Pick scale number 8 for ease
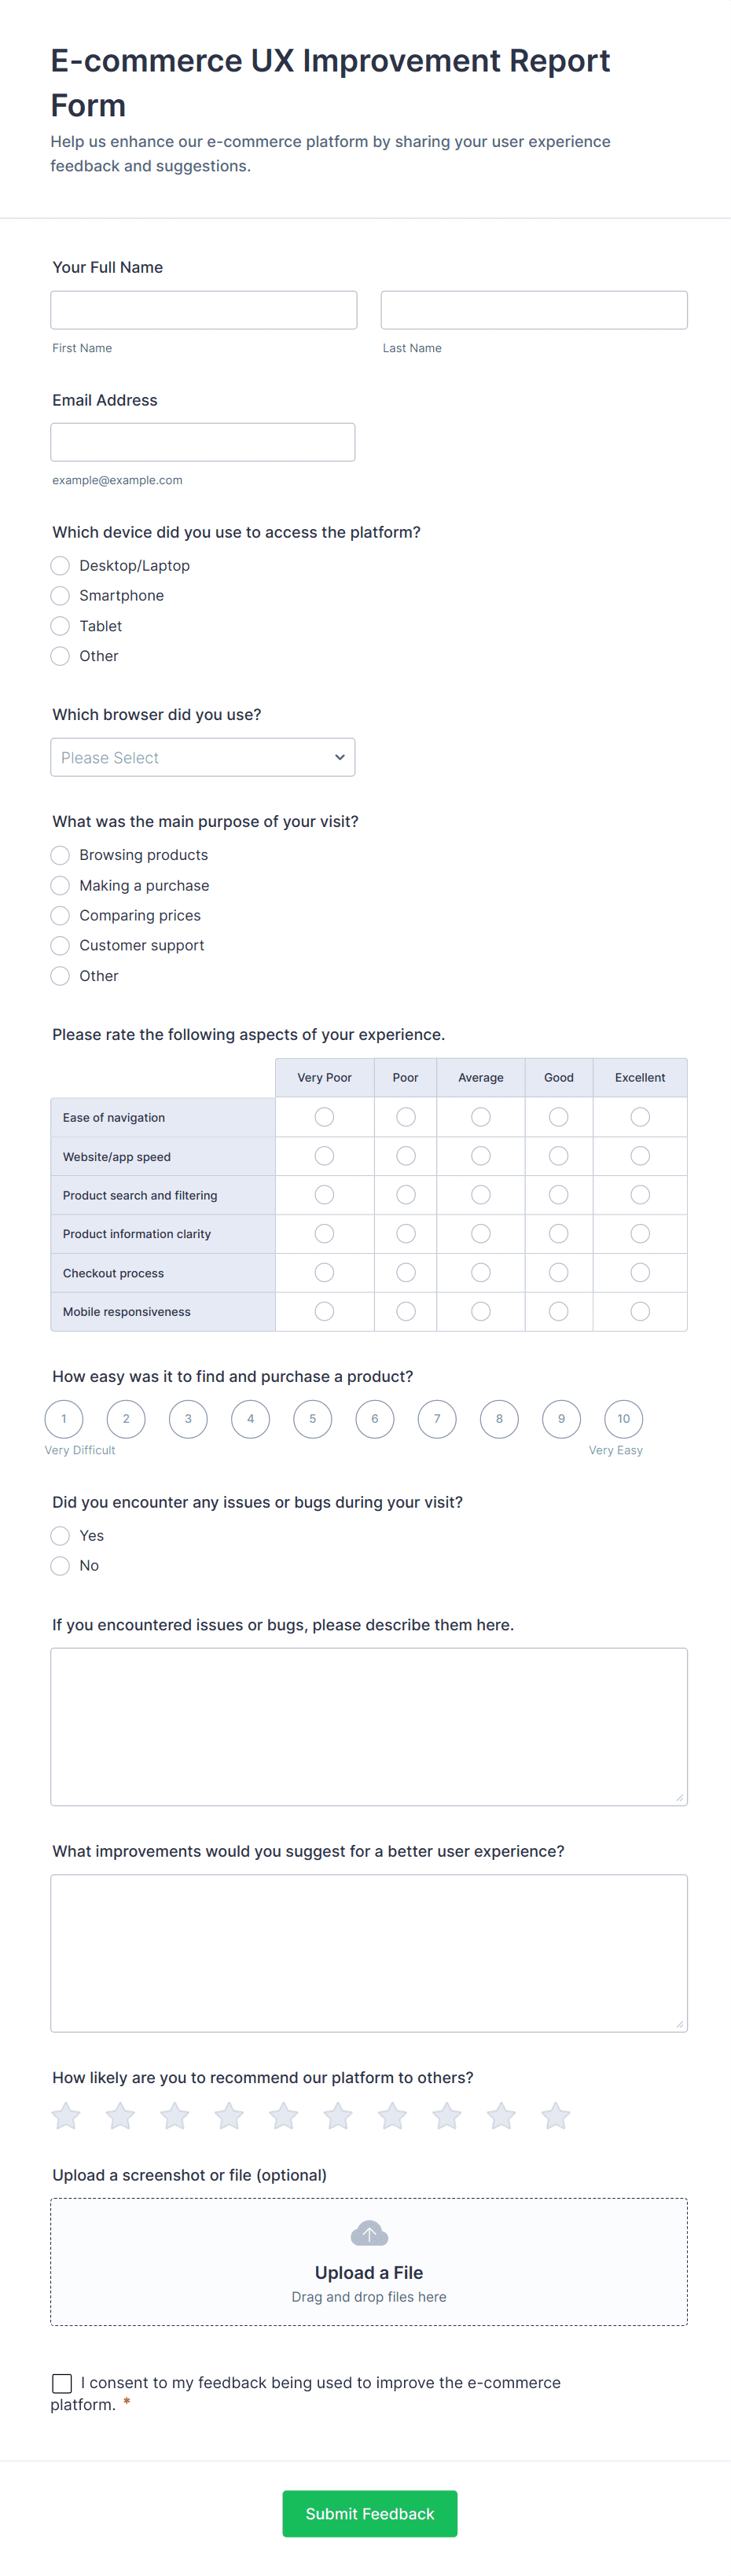731x2576 pixels. pyautogui.click(x=499, y=1418)
